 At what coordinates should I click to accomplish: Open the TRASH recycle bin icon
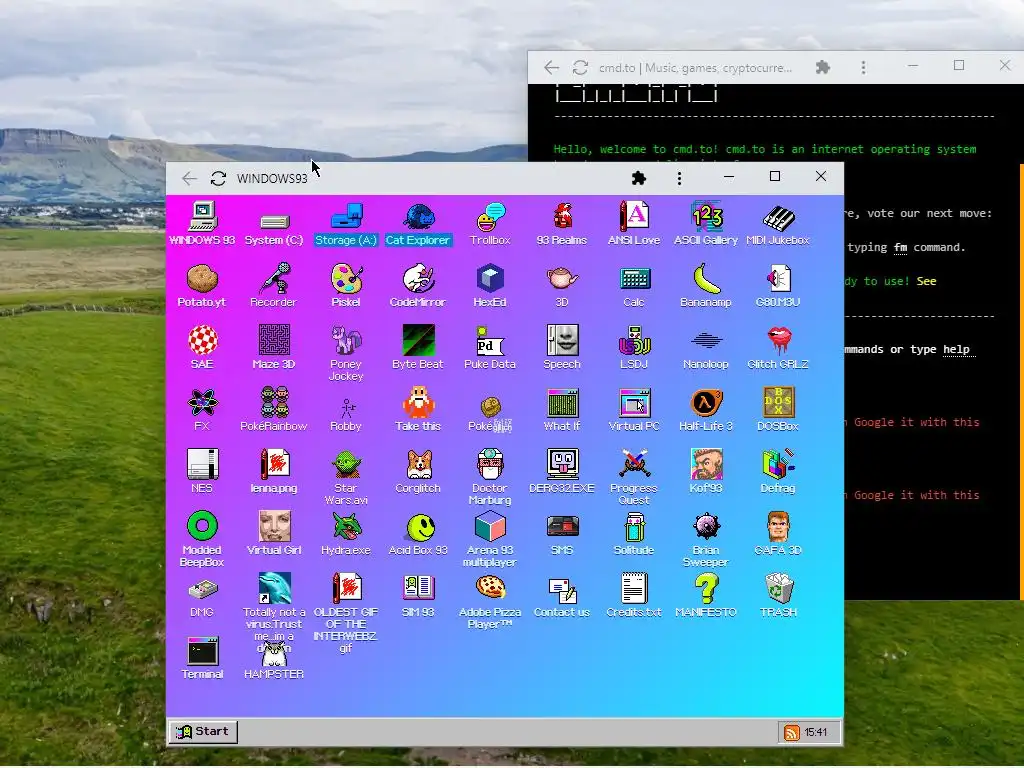(778, 588)
